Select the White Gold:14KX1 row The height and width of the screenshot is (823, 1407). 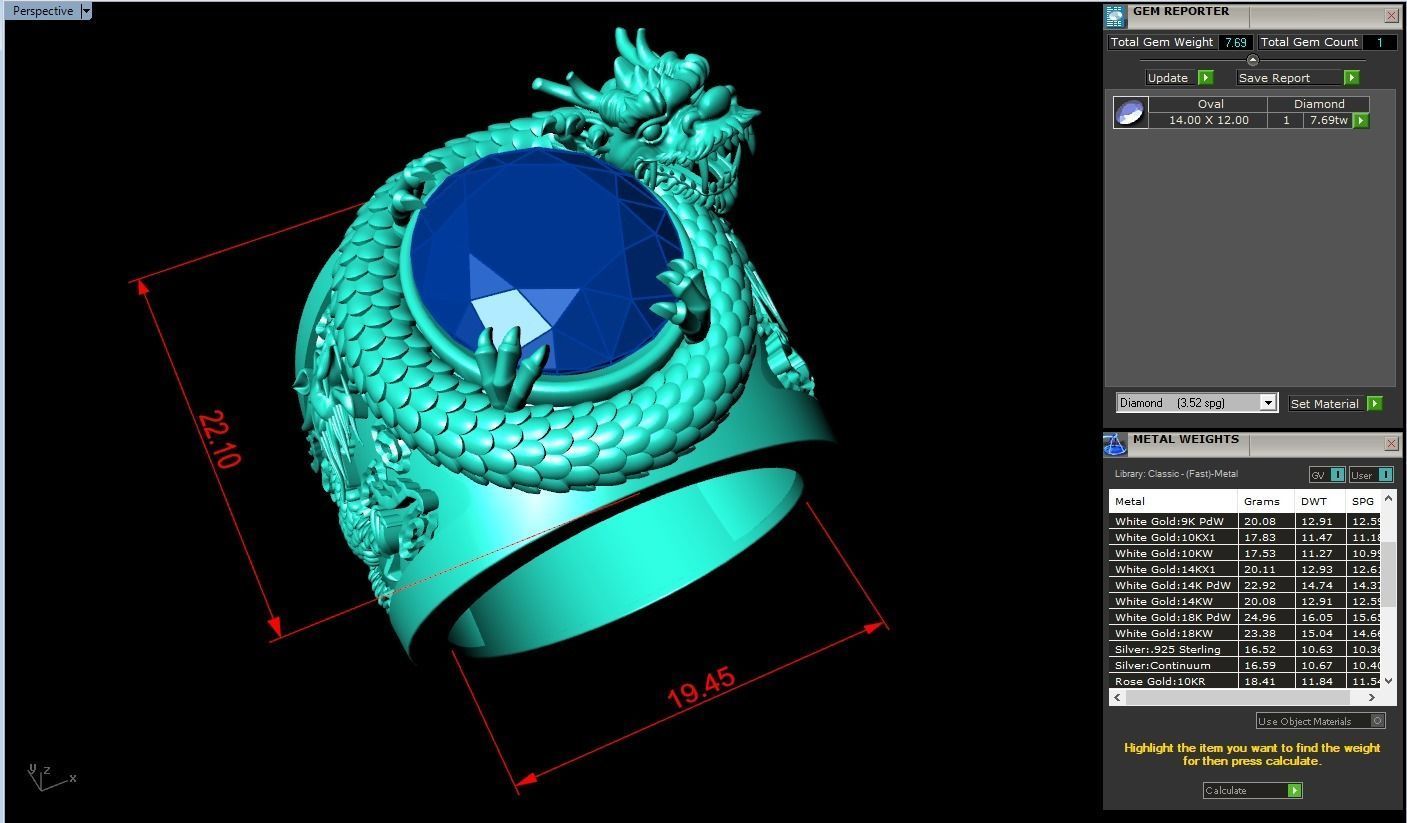[1244, 569]
